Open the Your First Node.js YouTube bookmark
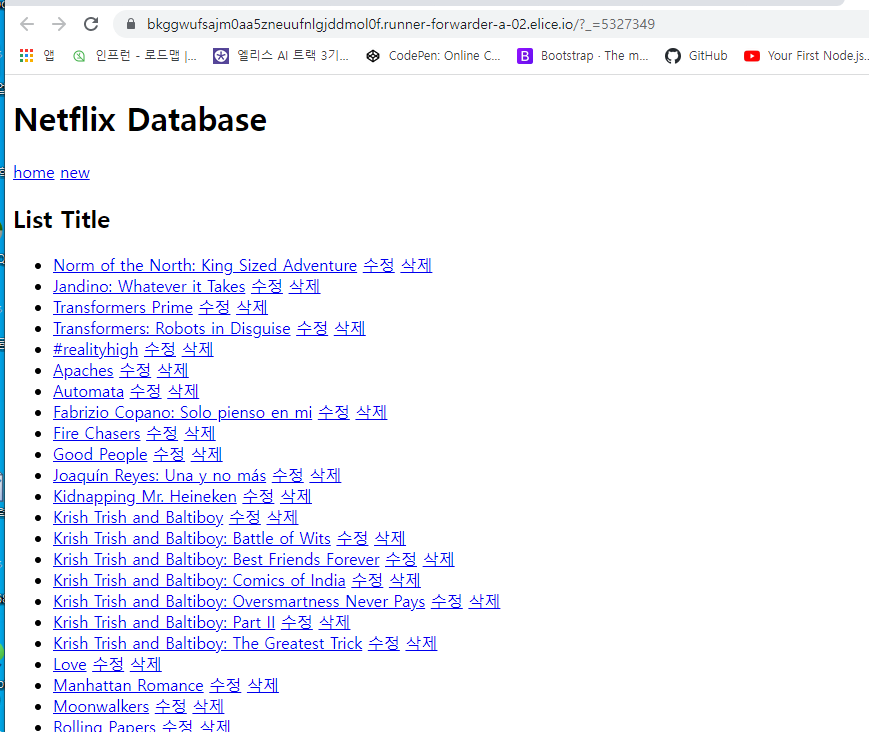 (x=806, y=55)
